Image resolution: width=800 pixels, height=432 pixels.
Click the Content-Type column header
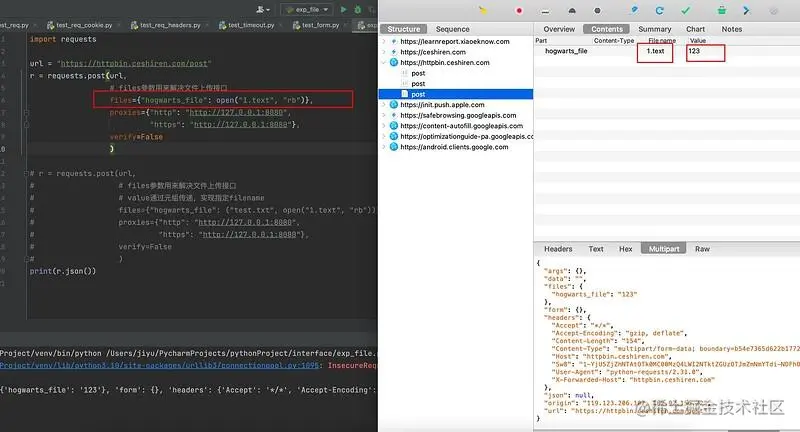tap(614, 40)
